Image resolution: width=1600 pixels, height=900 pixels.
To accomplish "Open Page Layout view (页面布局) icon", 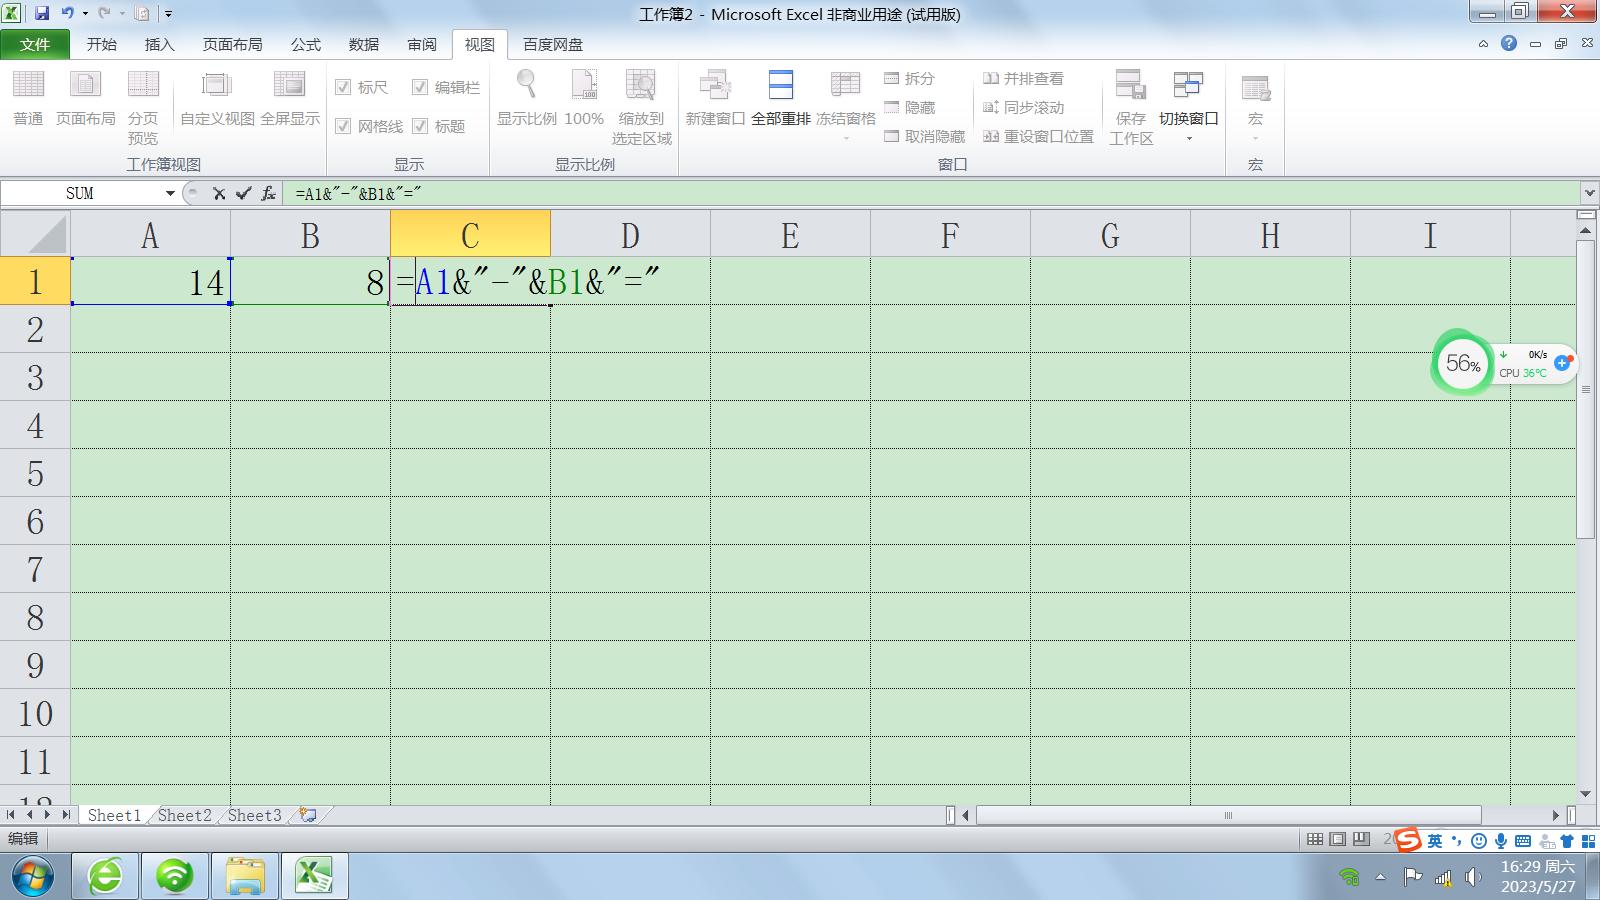I will [85, 88].
